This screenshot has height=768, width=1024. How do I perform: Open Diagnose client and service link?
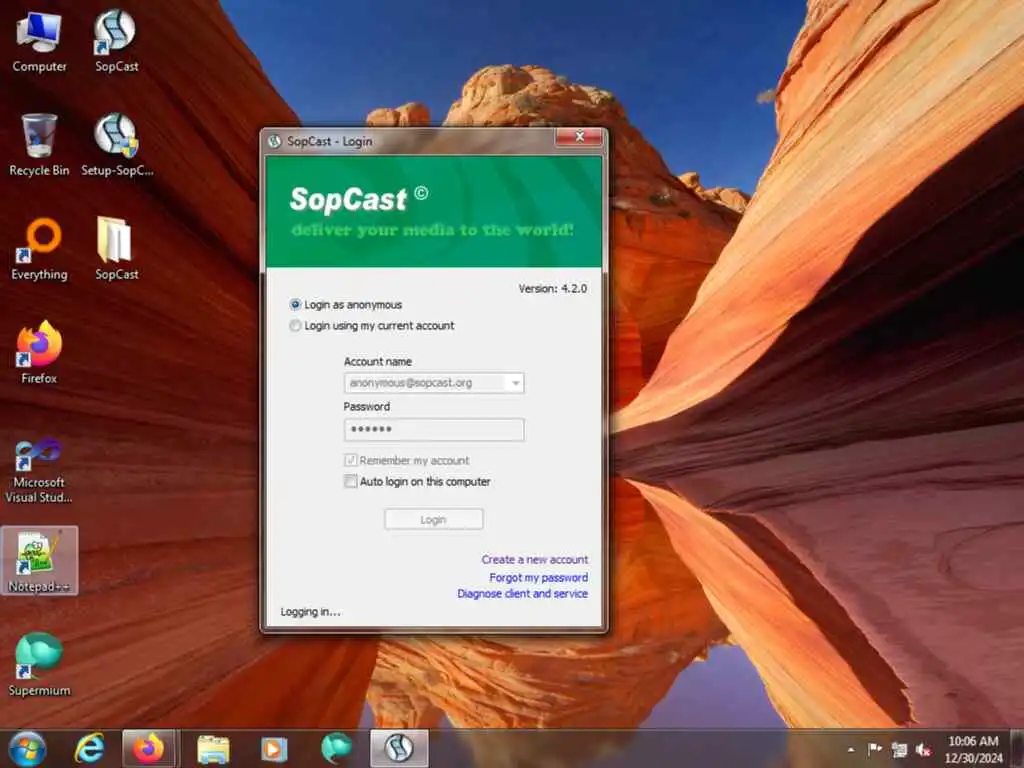click(522, 594)
